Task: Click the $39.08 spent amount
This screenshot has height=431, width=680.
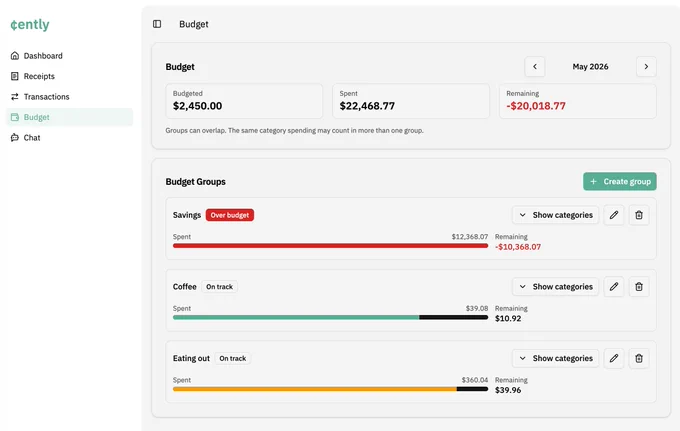Action: pyautogui.click(x=477, y=308)
